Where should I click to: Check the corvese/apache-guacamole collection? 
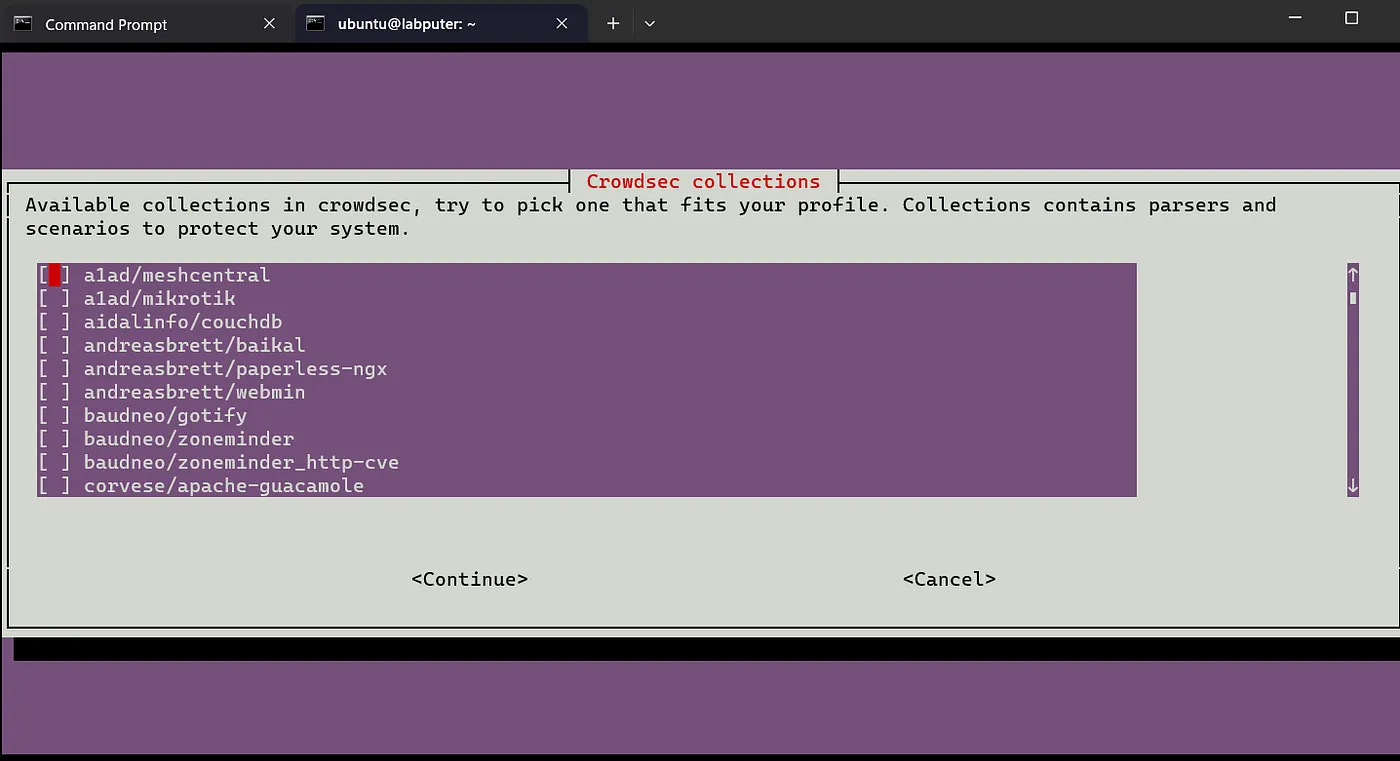[x=55, y=486]
